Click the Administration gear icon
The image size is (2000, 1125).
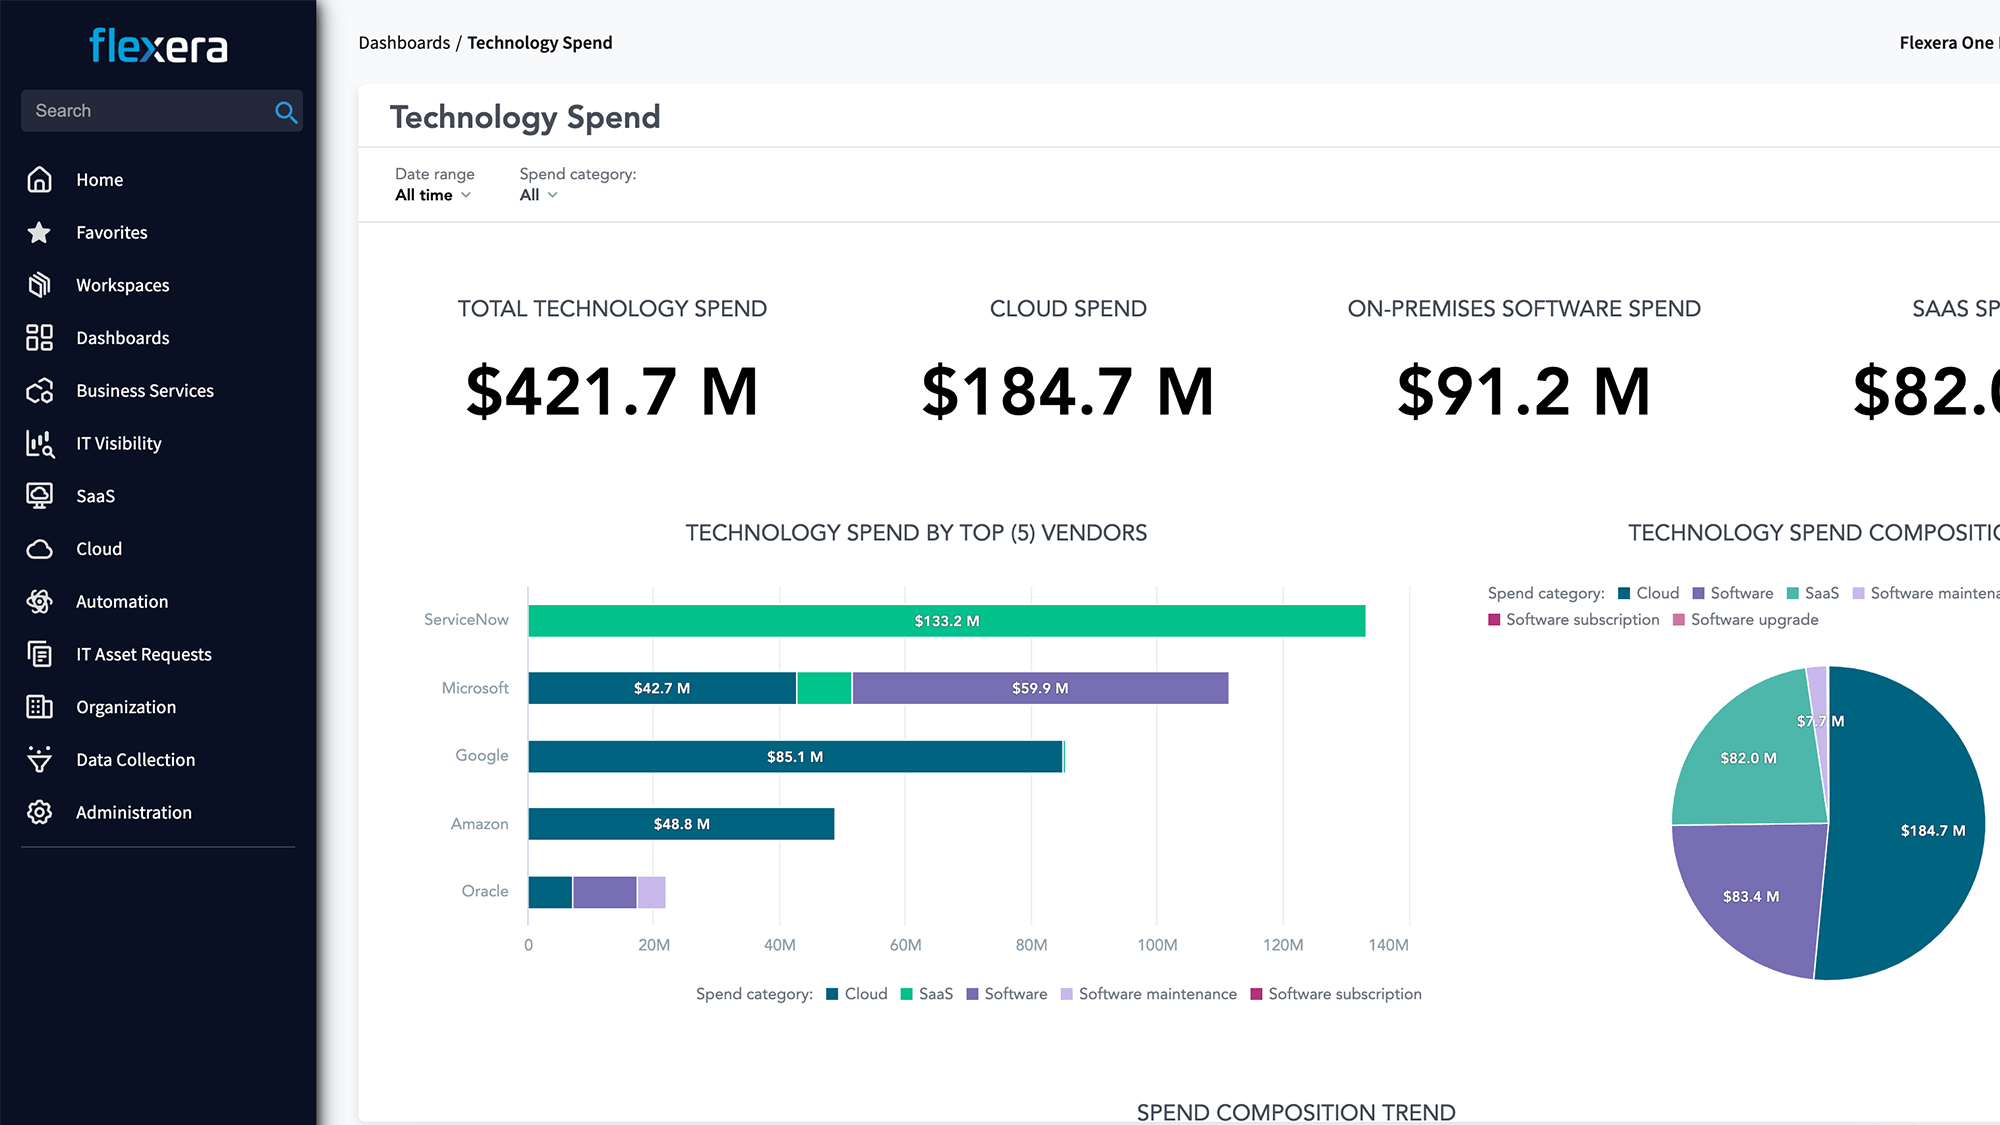point(39,813)
